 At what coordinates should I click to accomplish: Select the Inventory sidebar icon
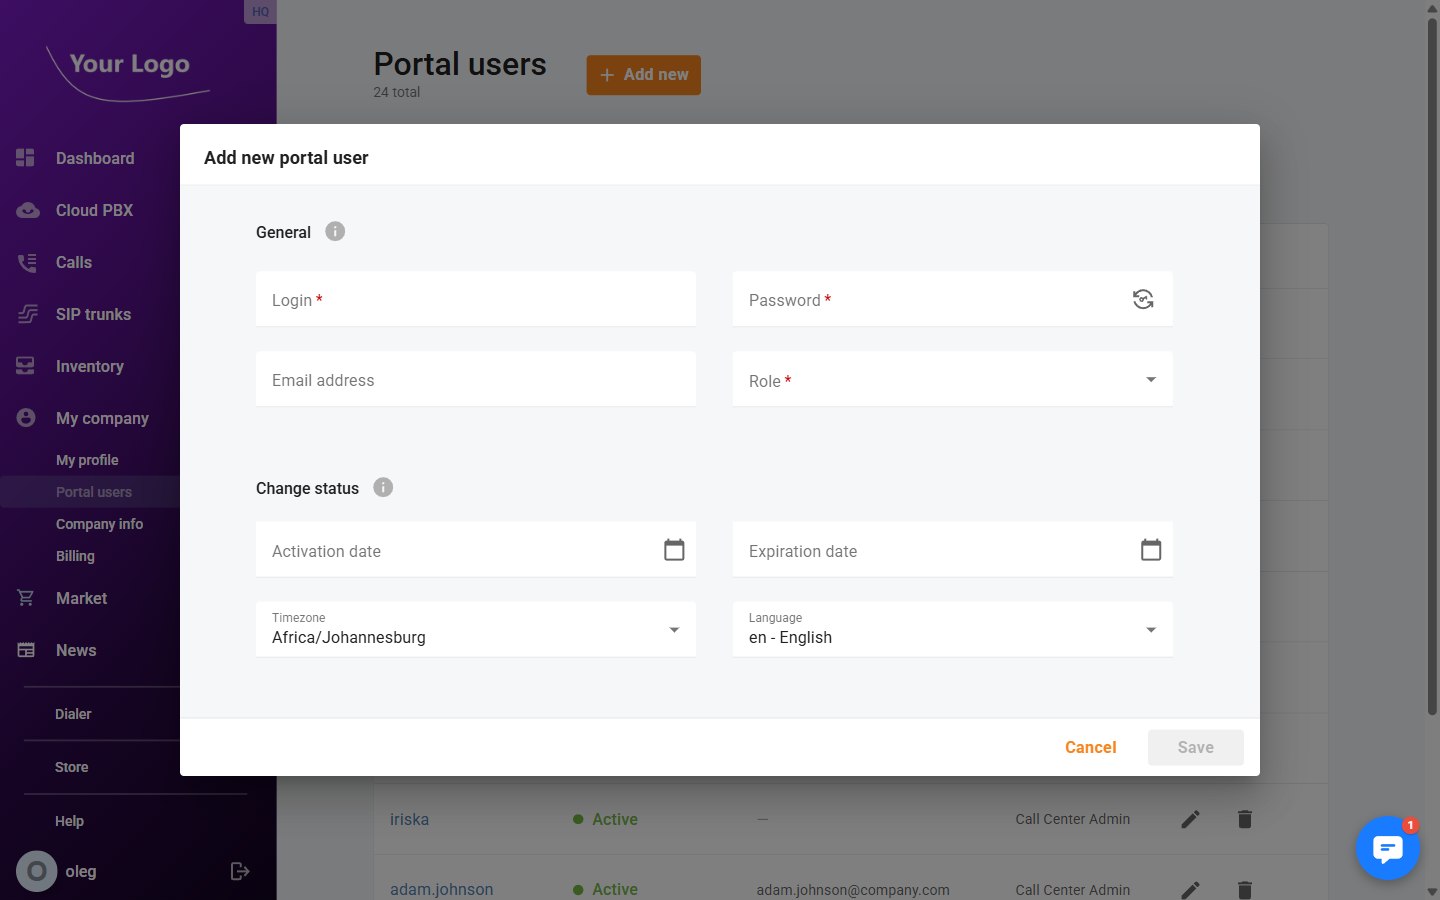tap(24, 365)
